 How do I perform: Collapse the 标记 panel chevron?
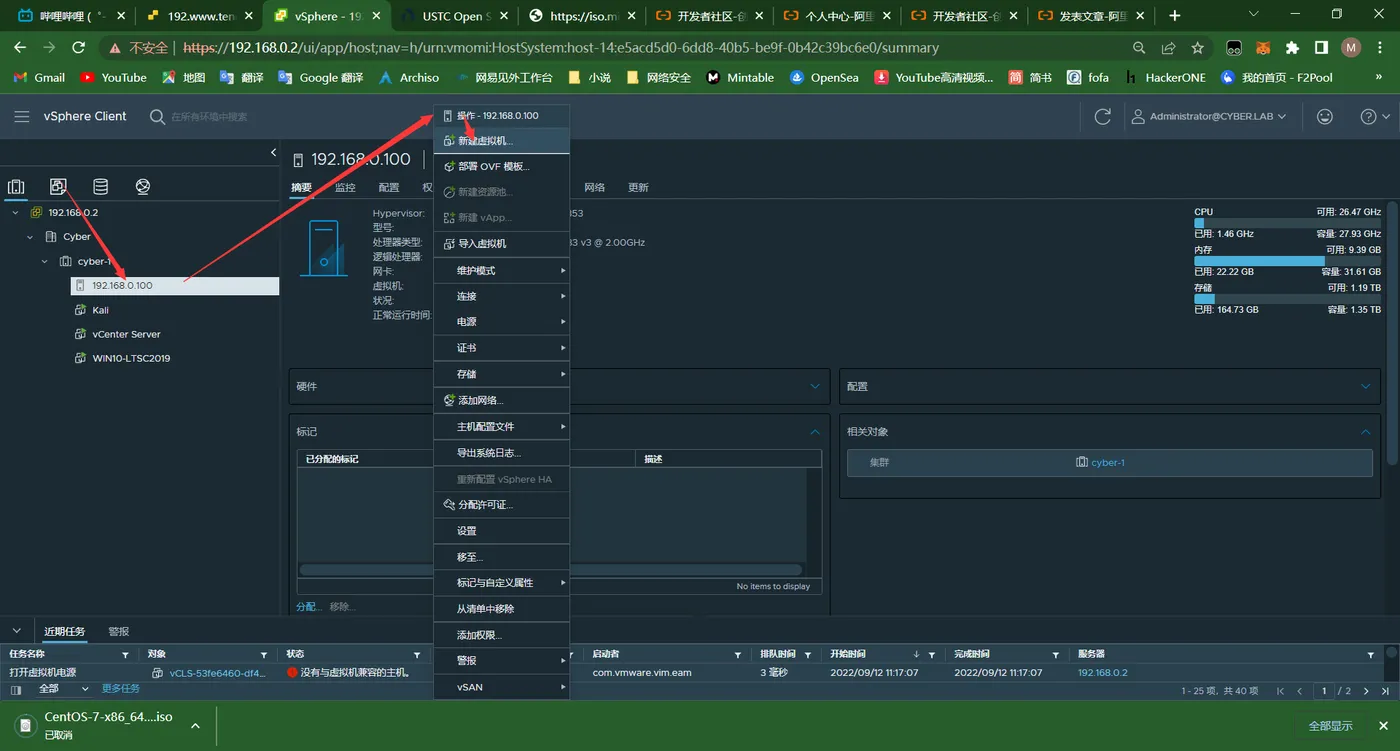pyautogui.click(x=815, y=432)
